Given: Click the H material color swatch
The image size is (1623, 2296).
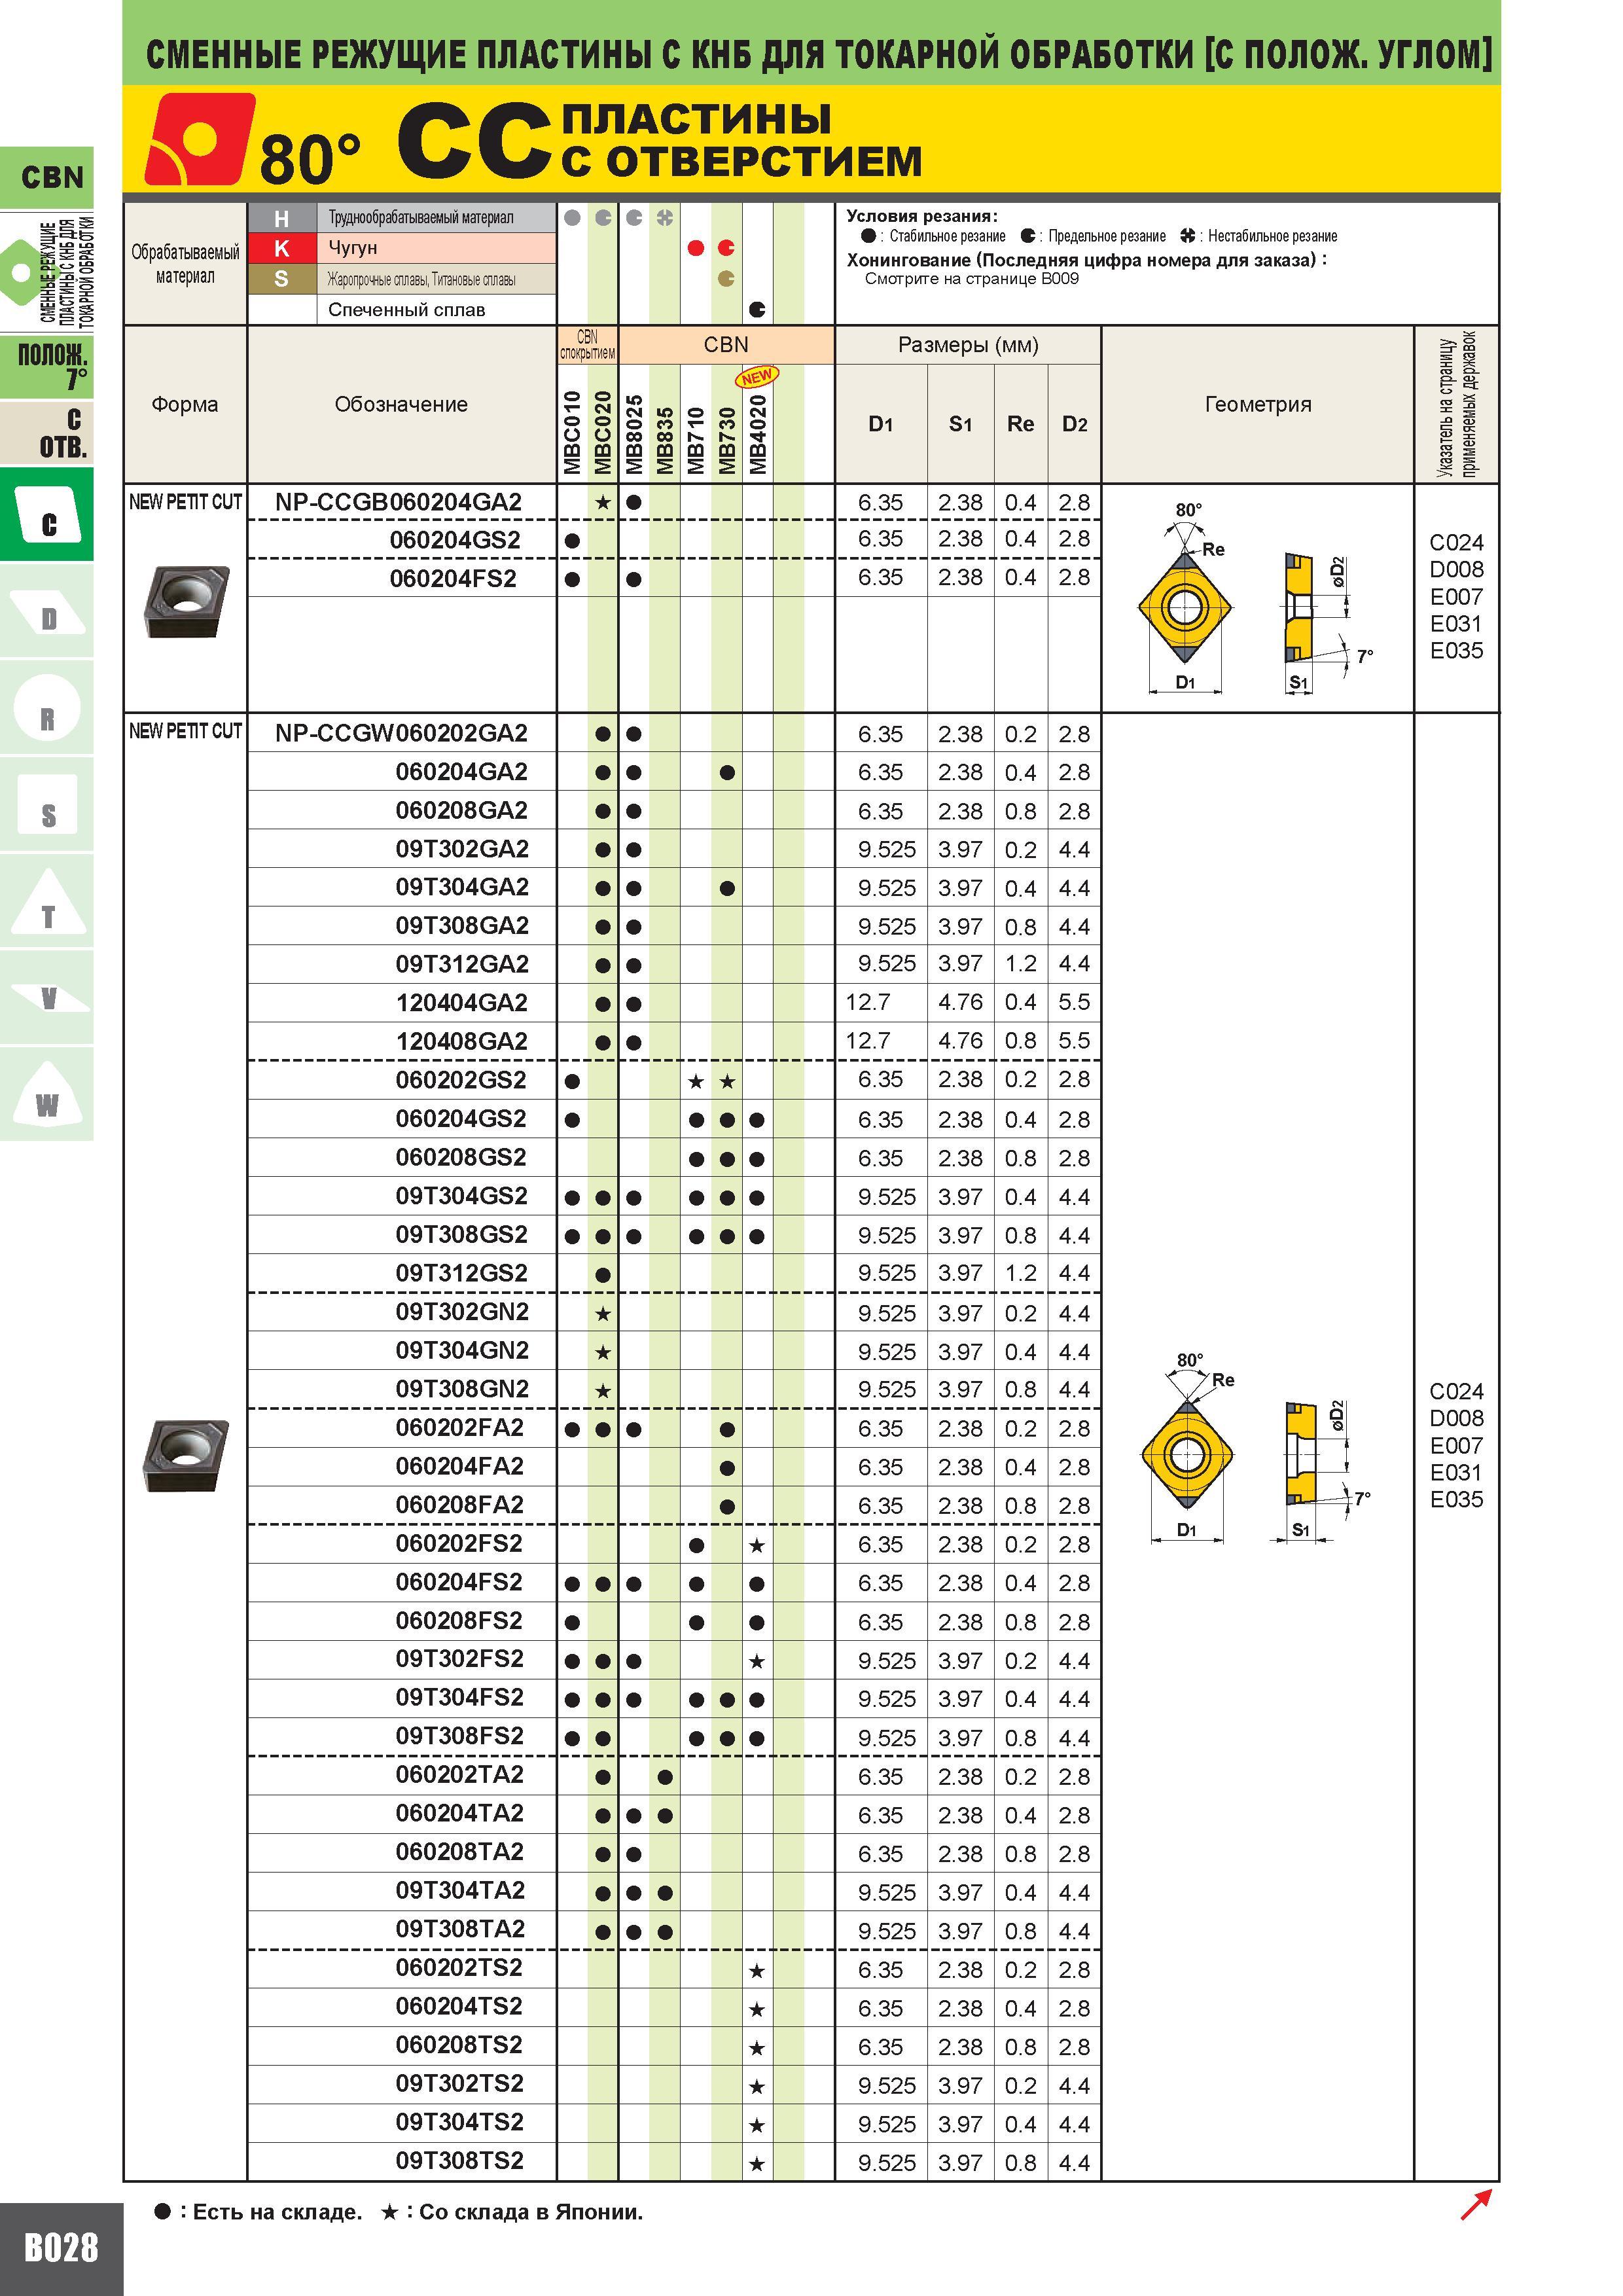Looking at the screenshot, I should point(282,218).
